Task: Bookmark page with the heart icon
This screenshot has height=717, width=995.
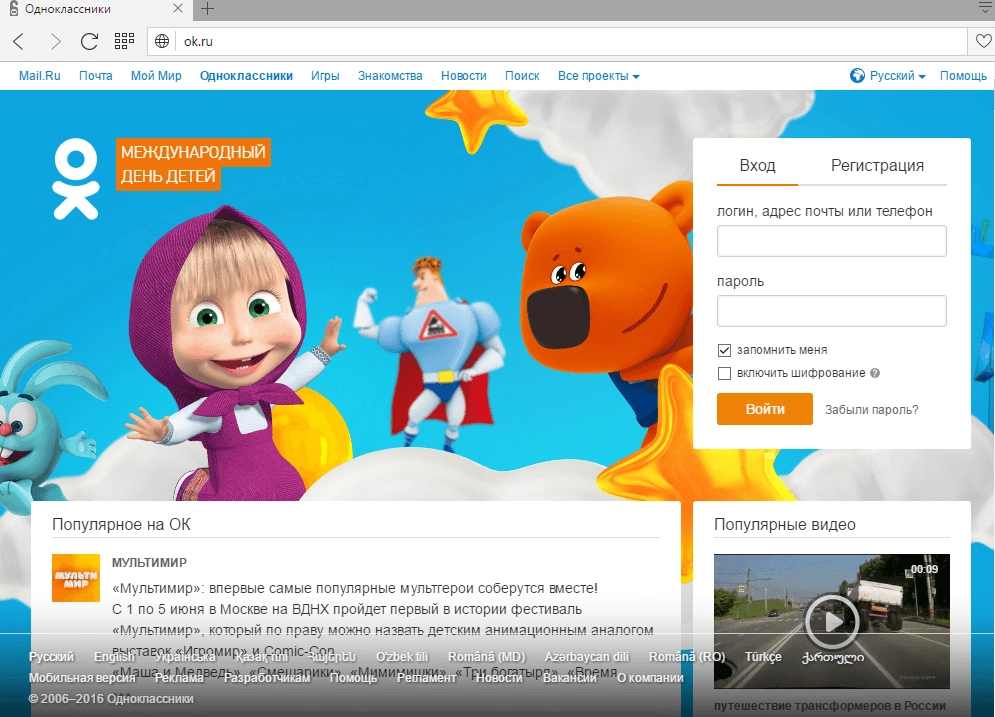Action: click(983, 41)
